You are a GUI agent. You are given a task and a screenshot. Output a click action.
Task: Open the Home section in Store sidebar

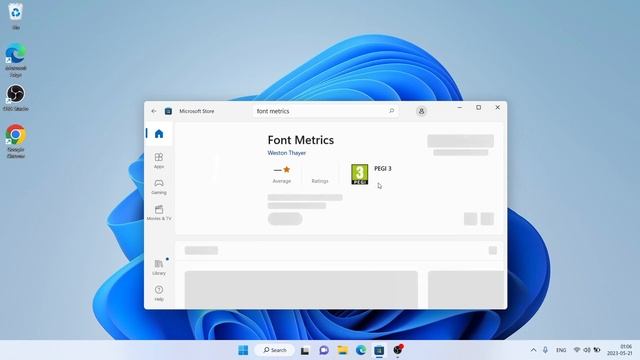click(x=159, y=134)
